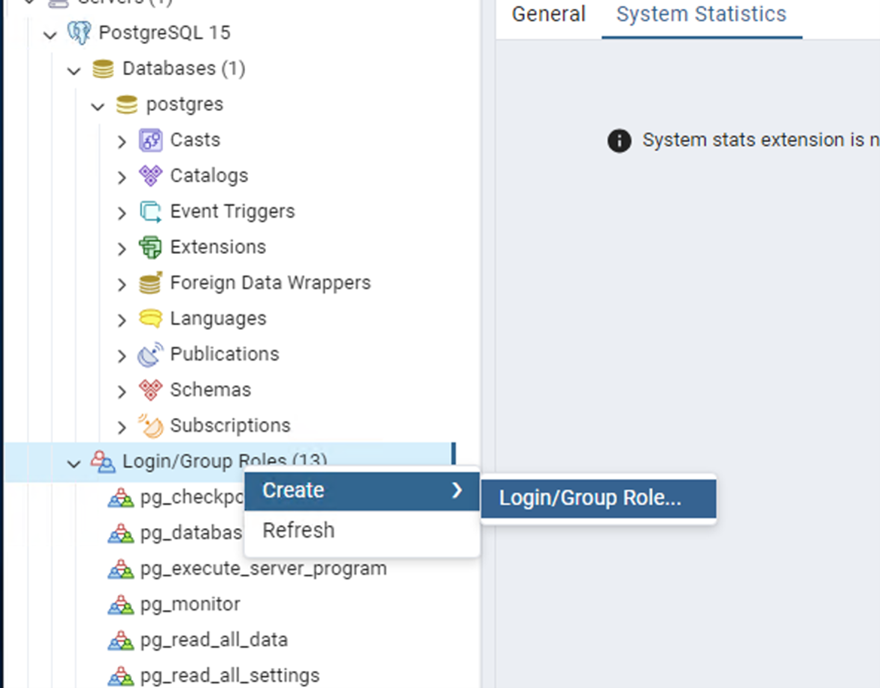Image resolution: width=880 pixels, height=688 pixels.
Task: Choose Refresh from the context menu
Action: [x=298, y=531]
